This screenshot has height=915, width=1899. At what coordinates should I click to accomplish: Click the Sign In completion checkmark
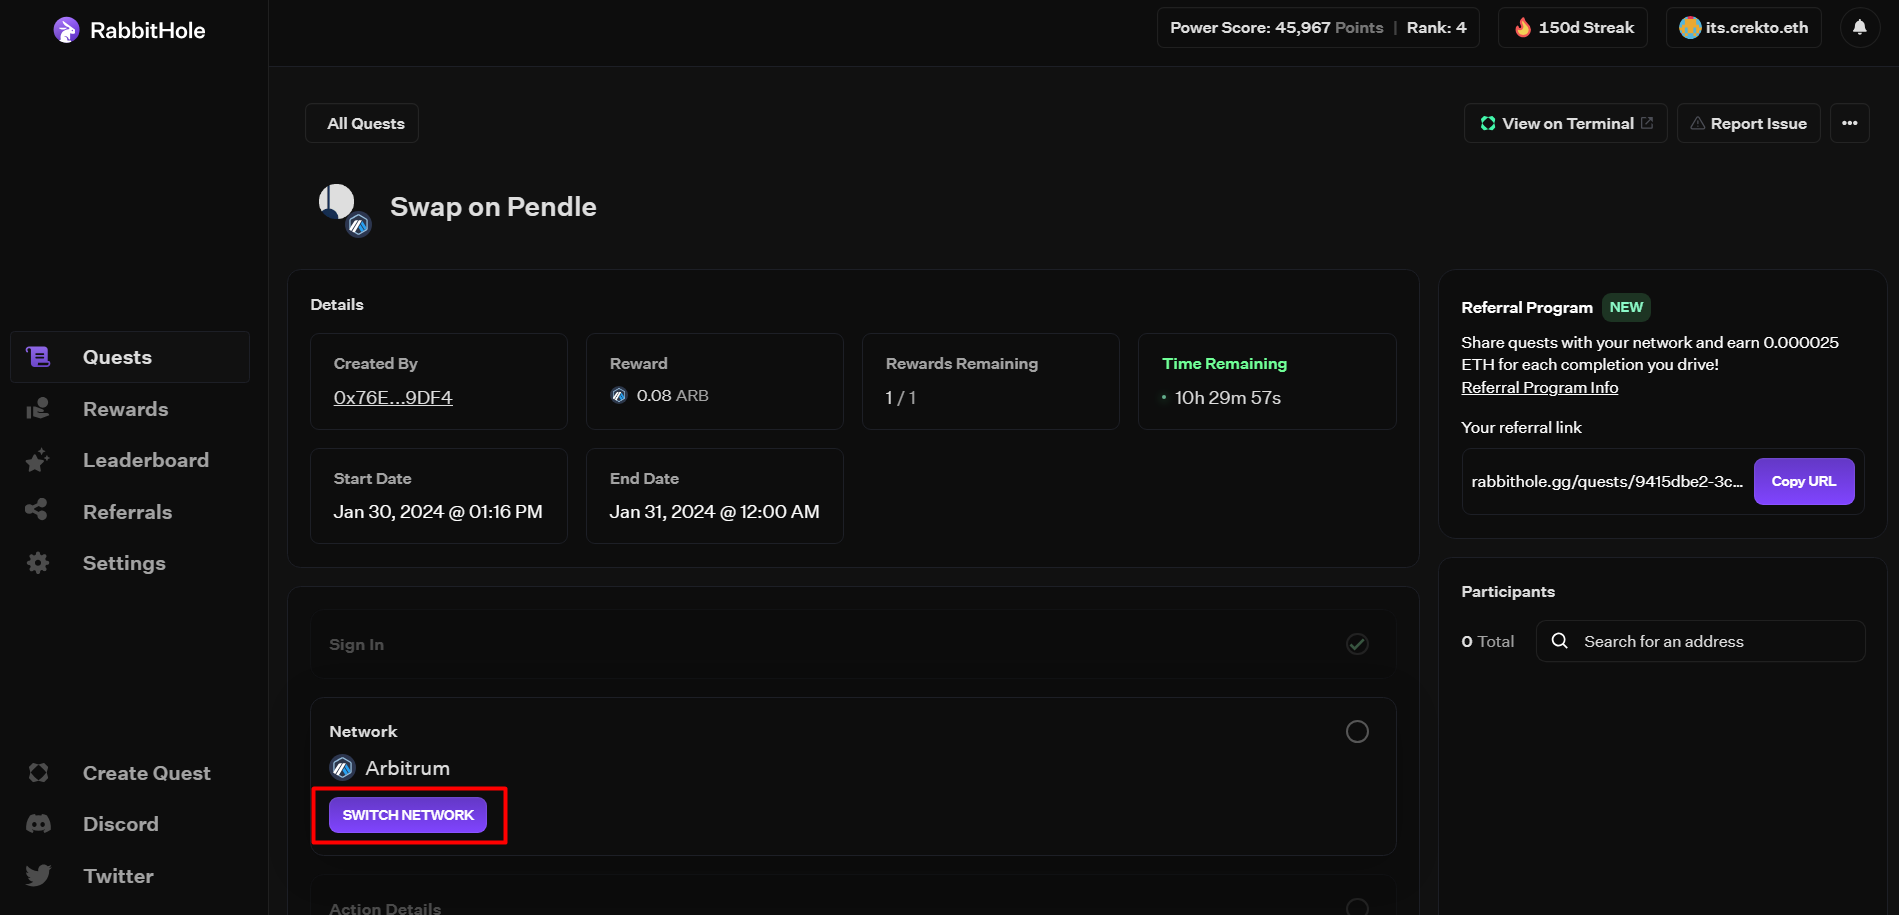coord(1356,643)
